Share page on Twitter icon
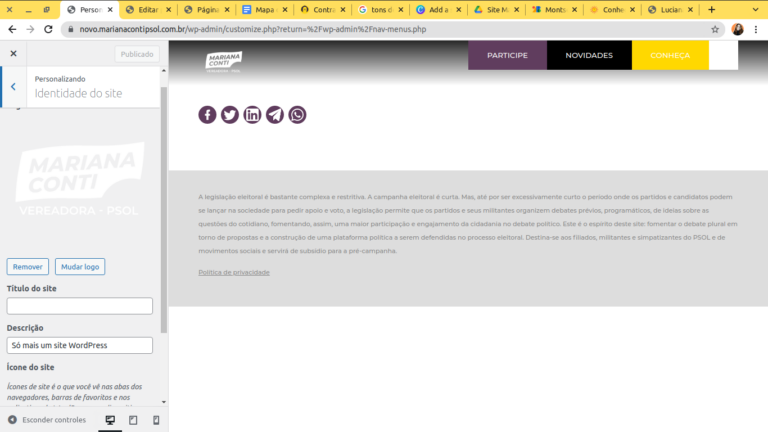768x432 pixels. [230, 115]
